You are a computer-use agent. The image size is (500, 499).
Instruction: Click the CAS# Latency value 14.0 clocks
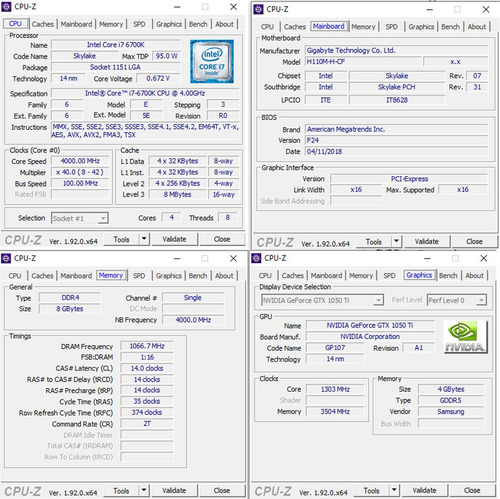(x=147, y=368)
